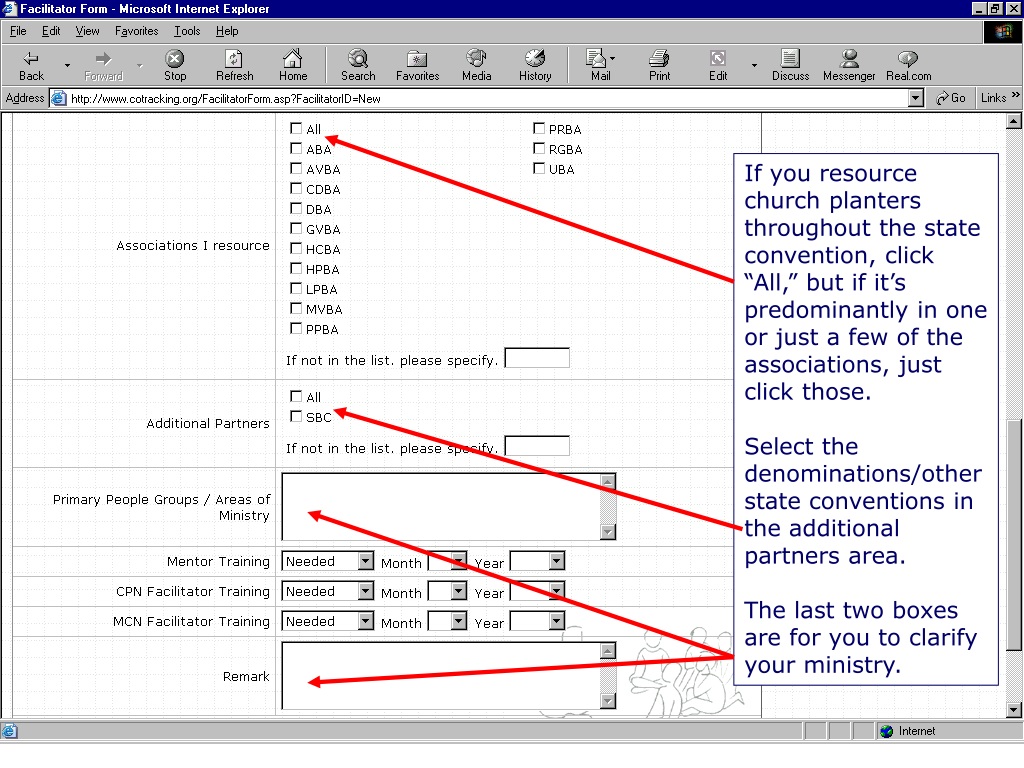Viewport: 1024px width, 768px height.
Task: Open Real.com toolbar icon
Action: [x=908, y=65]
